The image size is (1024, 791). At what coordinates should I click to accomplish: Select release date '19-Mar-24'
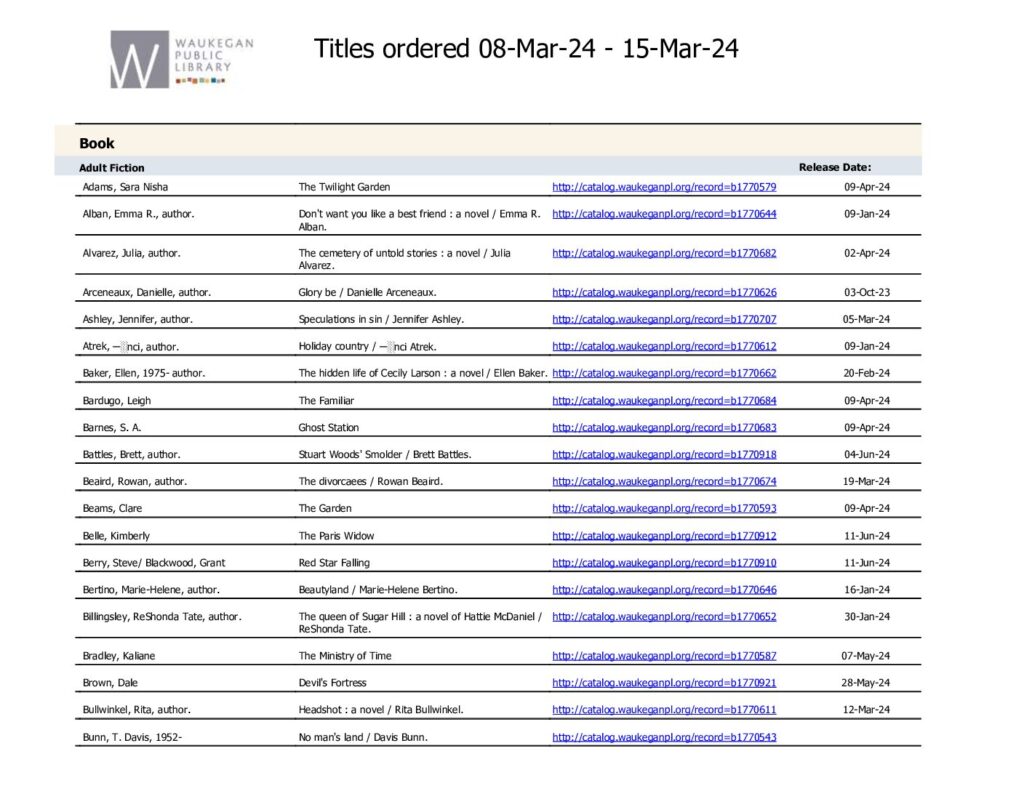(867, 481)
